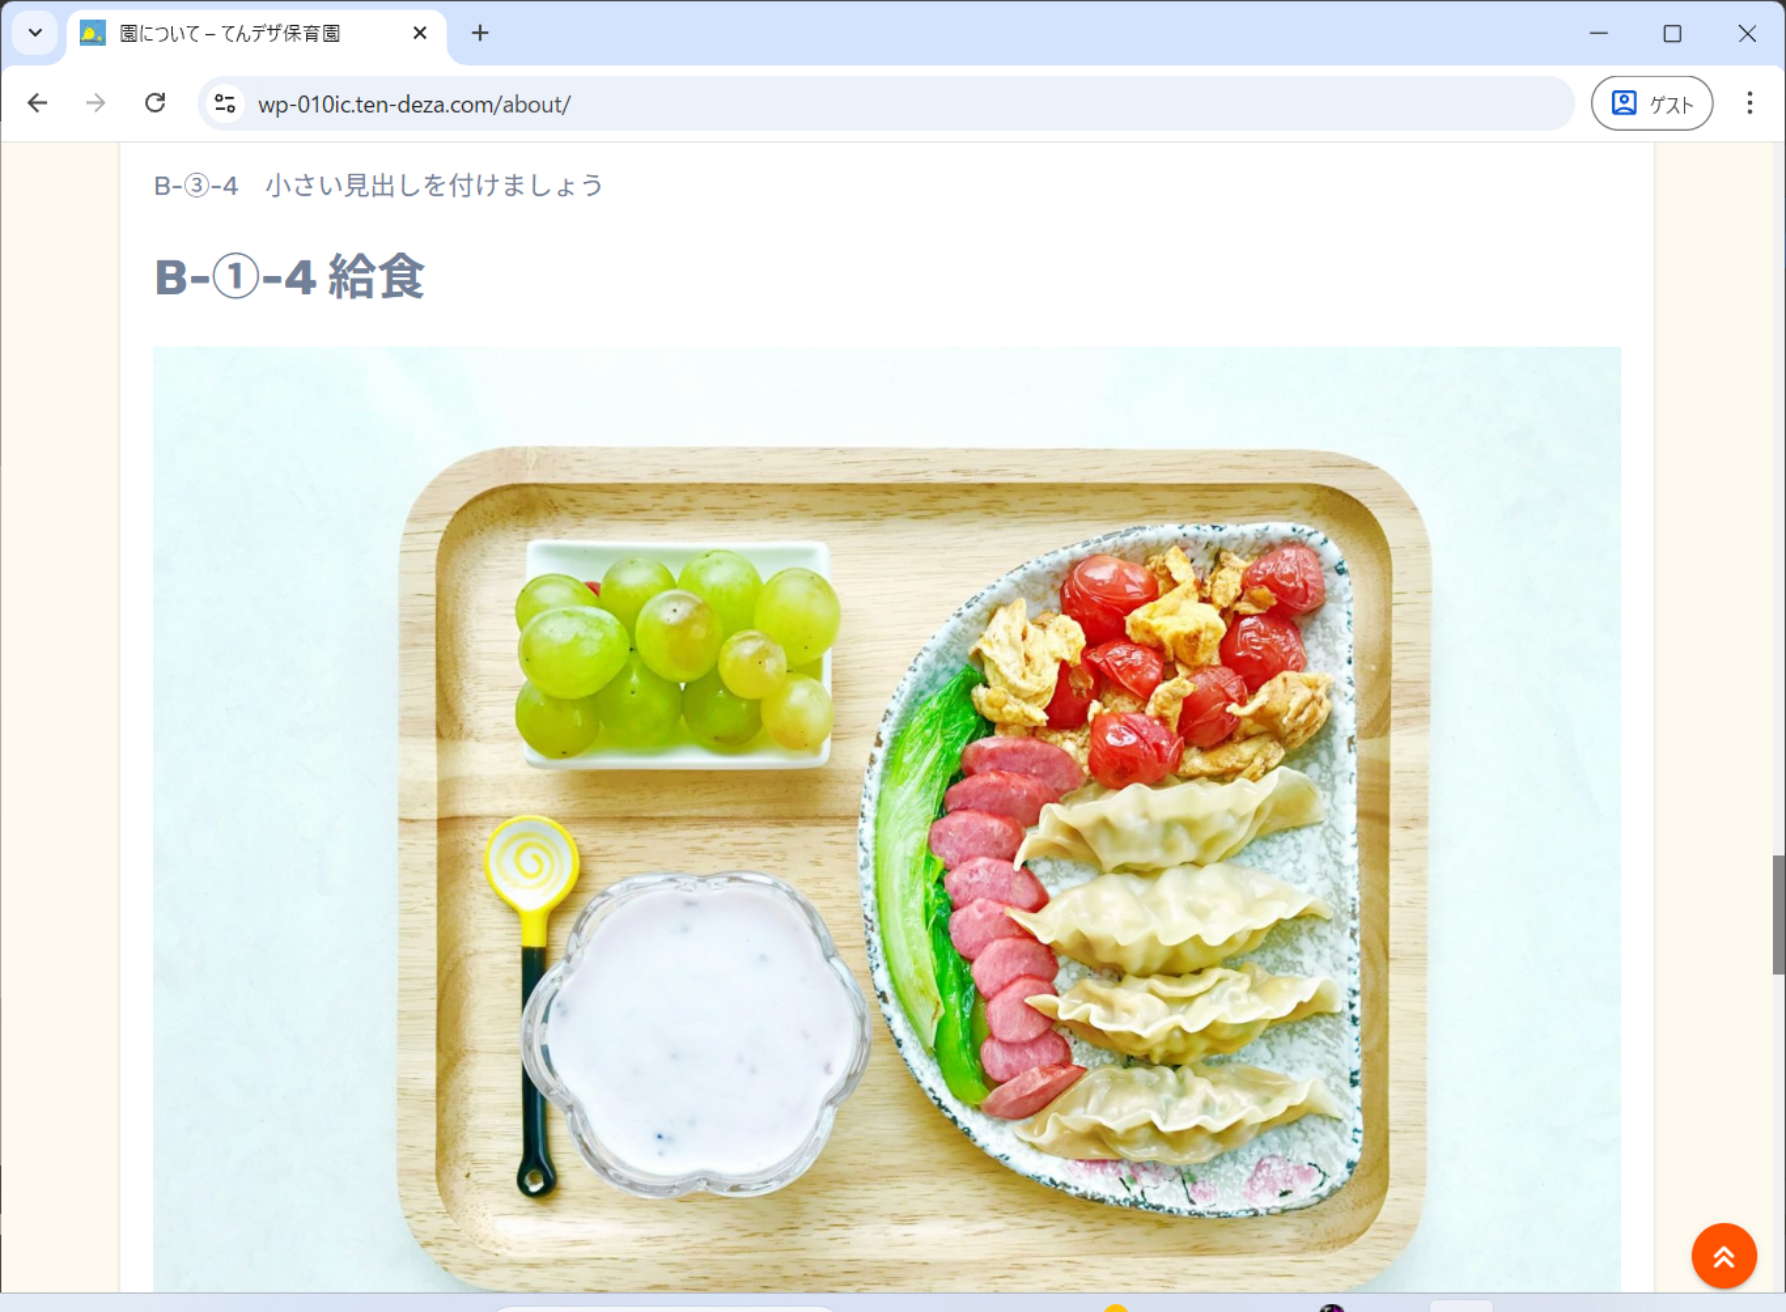Screen dimensions: 1786x1312
Task: Click the B-①-4 給食 heading
Action: tap(290, 277)
